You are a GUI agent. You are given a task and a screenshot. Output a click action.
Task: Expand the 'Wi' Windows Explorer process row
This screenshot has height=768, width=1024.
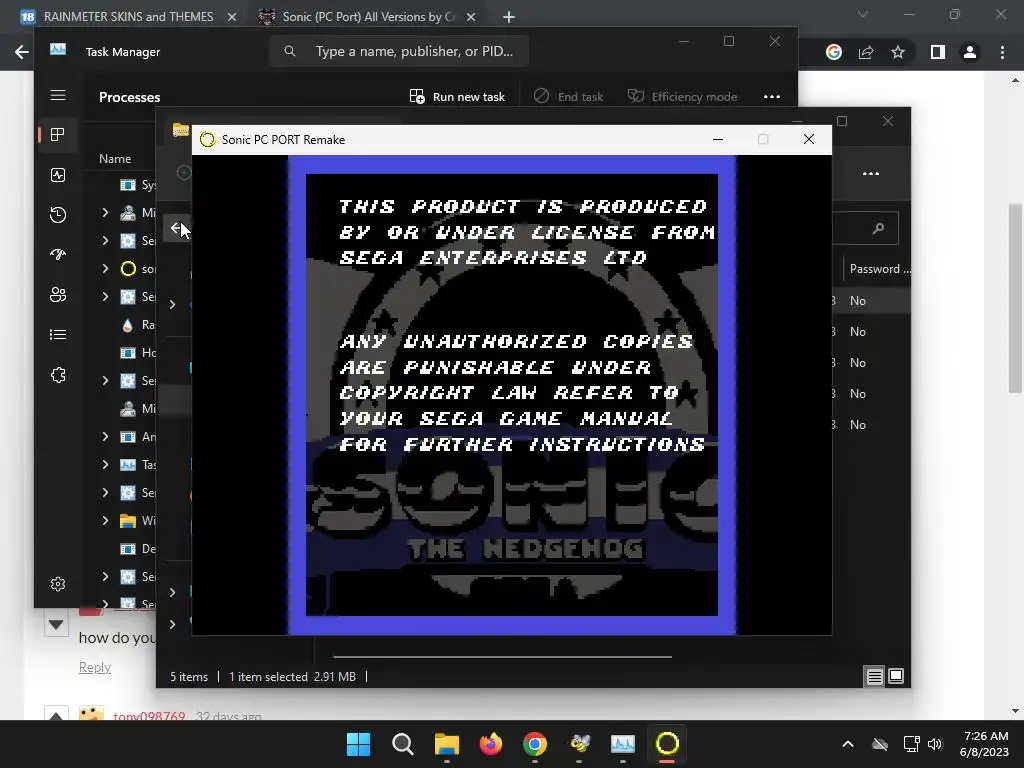tap(105, 520)
